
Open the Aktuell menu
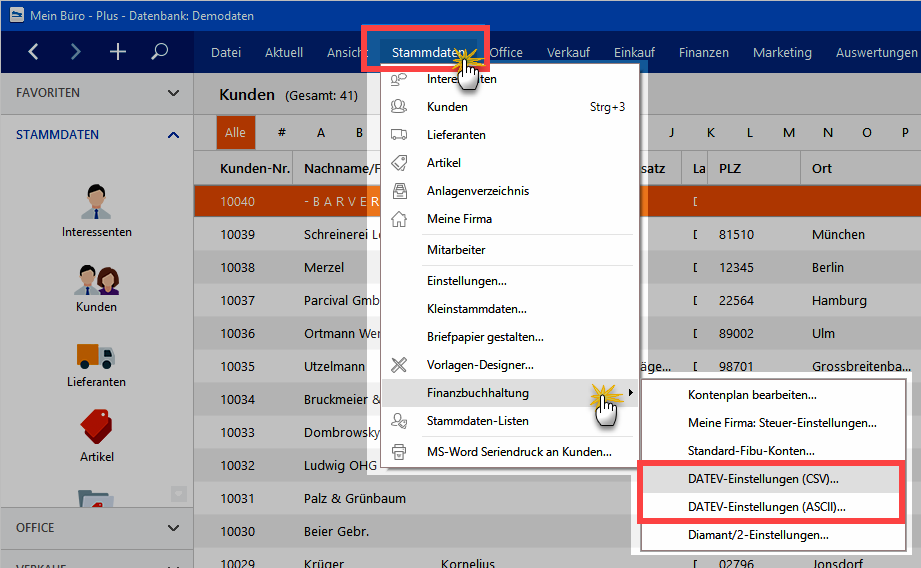click(x=284, y=52)
